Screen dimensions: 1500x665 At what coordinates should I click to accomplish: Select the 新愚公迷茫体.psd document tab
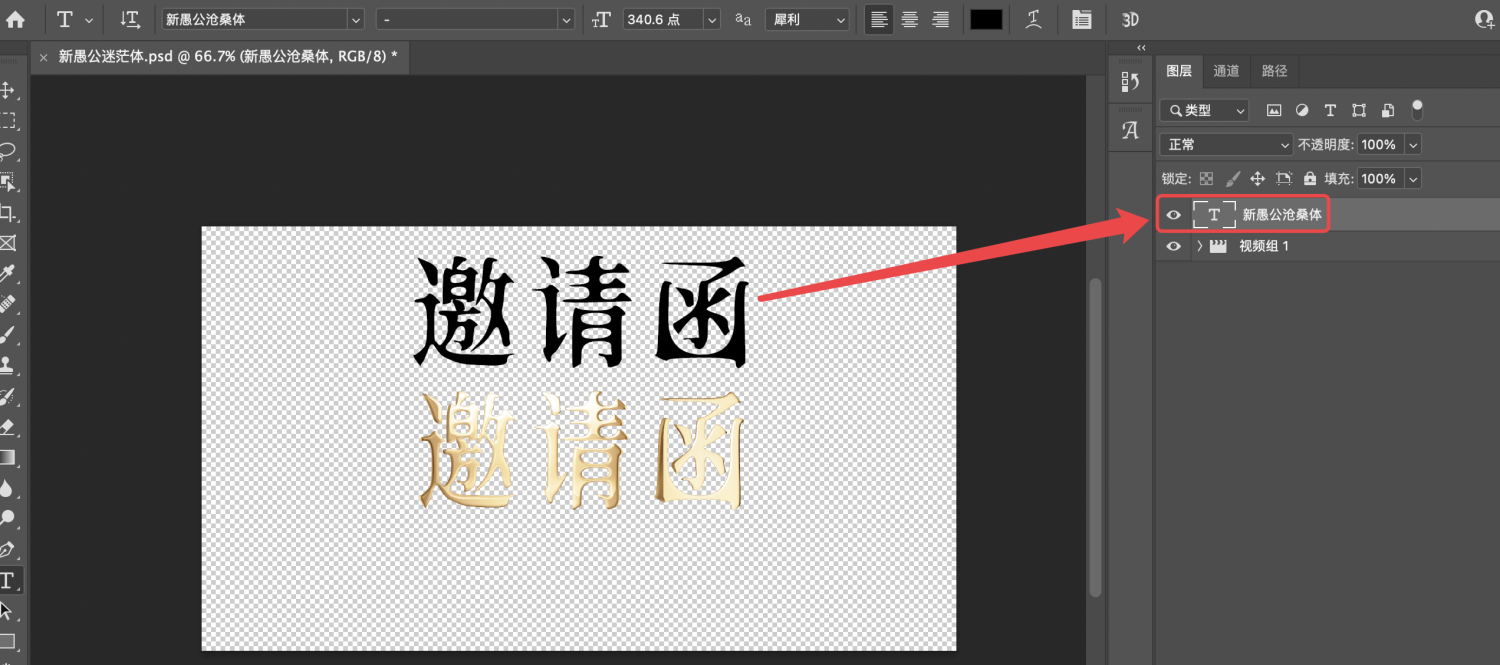[228, 57]
